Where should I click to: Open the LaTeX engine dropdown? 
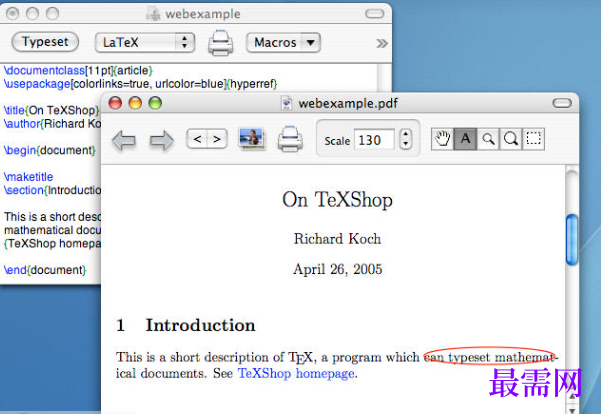point(145,42)
